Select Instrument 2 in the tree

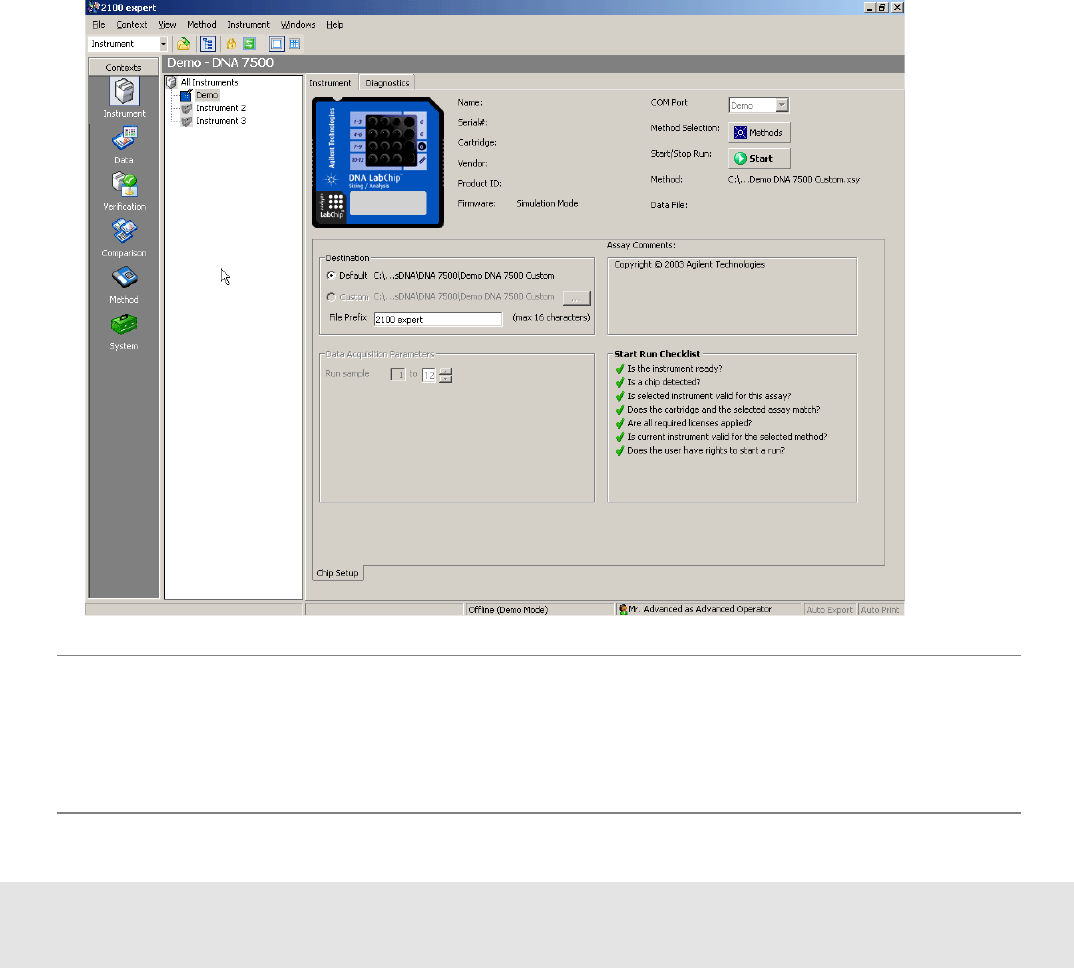[221, 108]
